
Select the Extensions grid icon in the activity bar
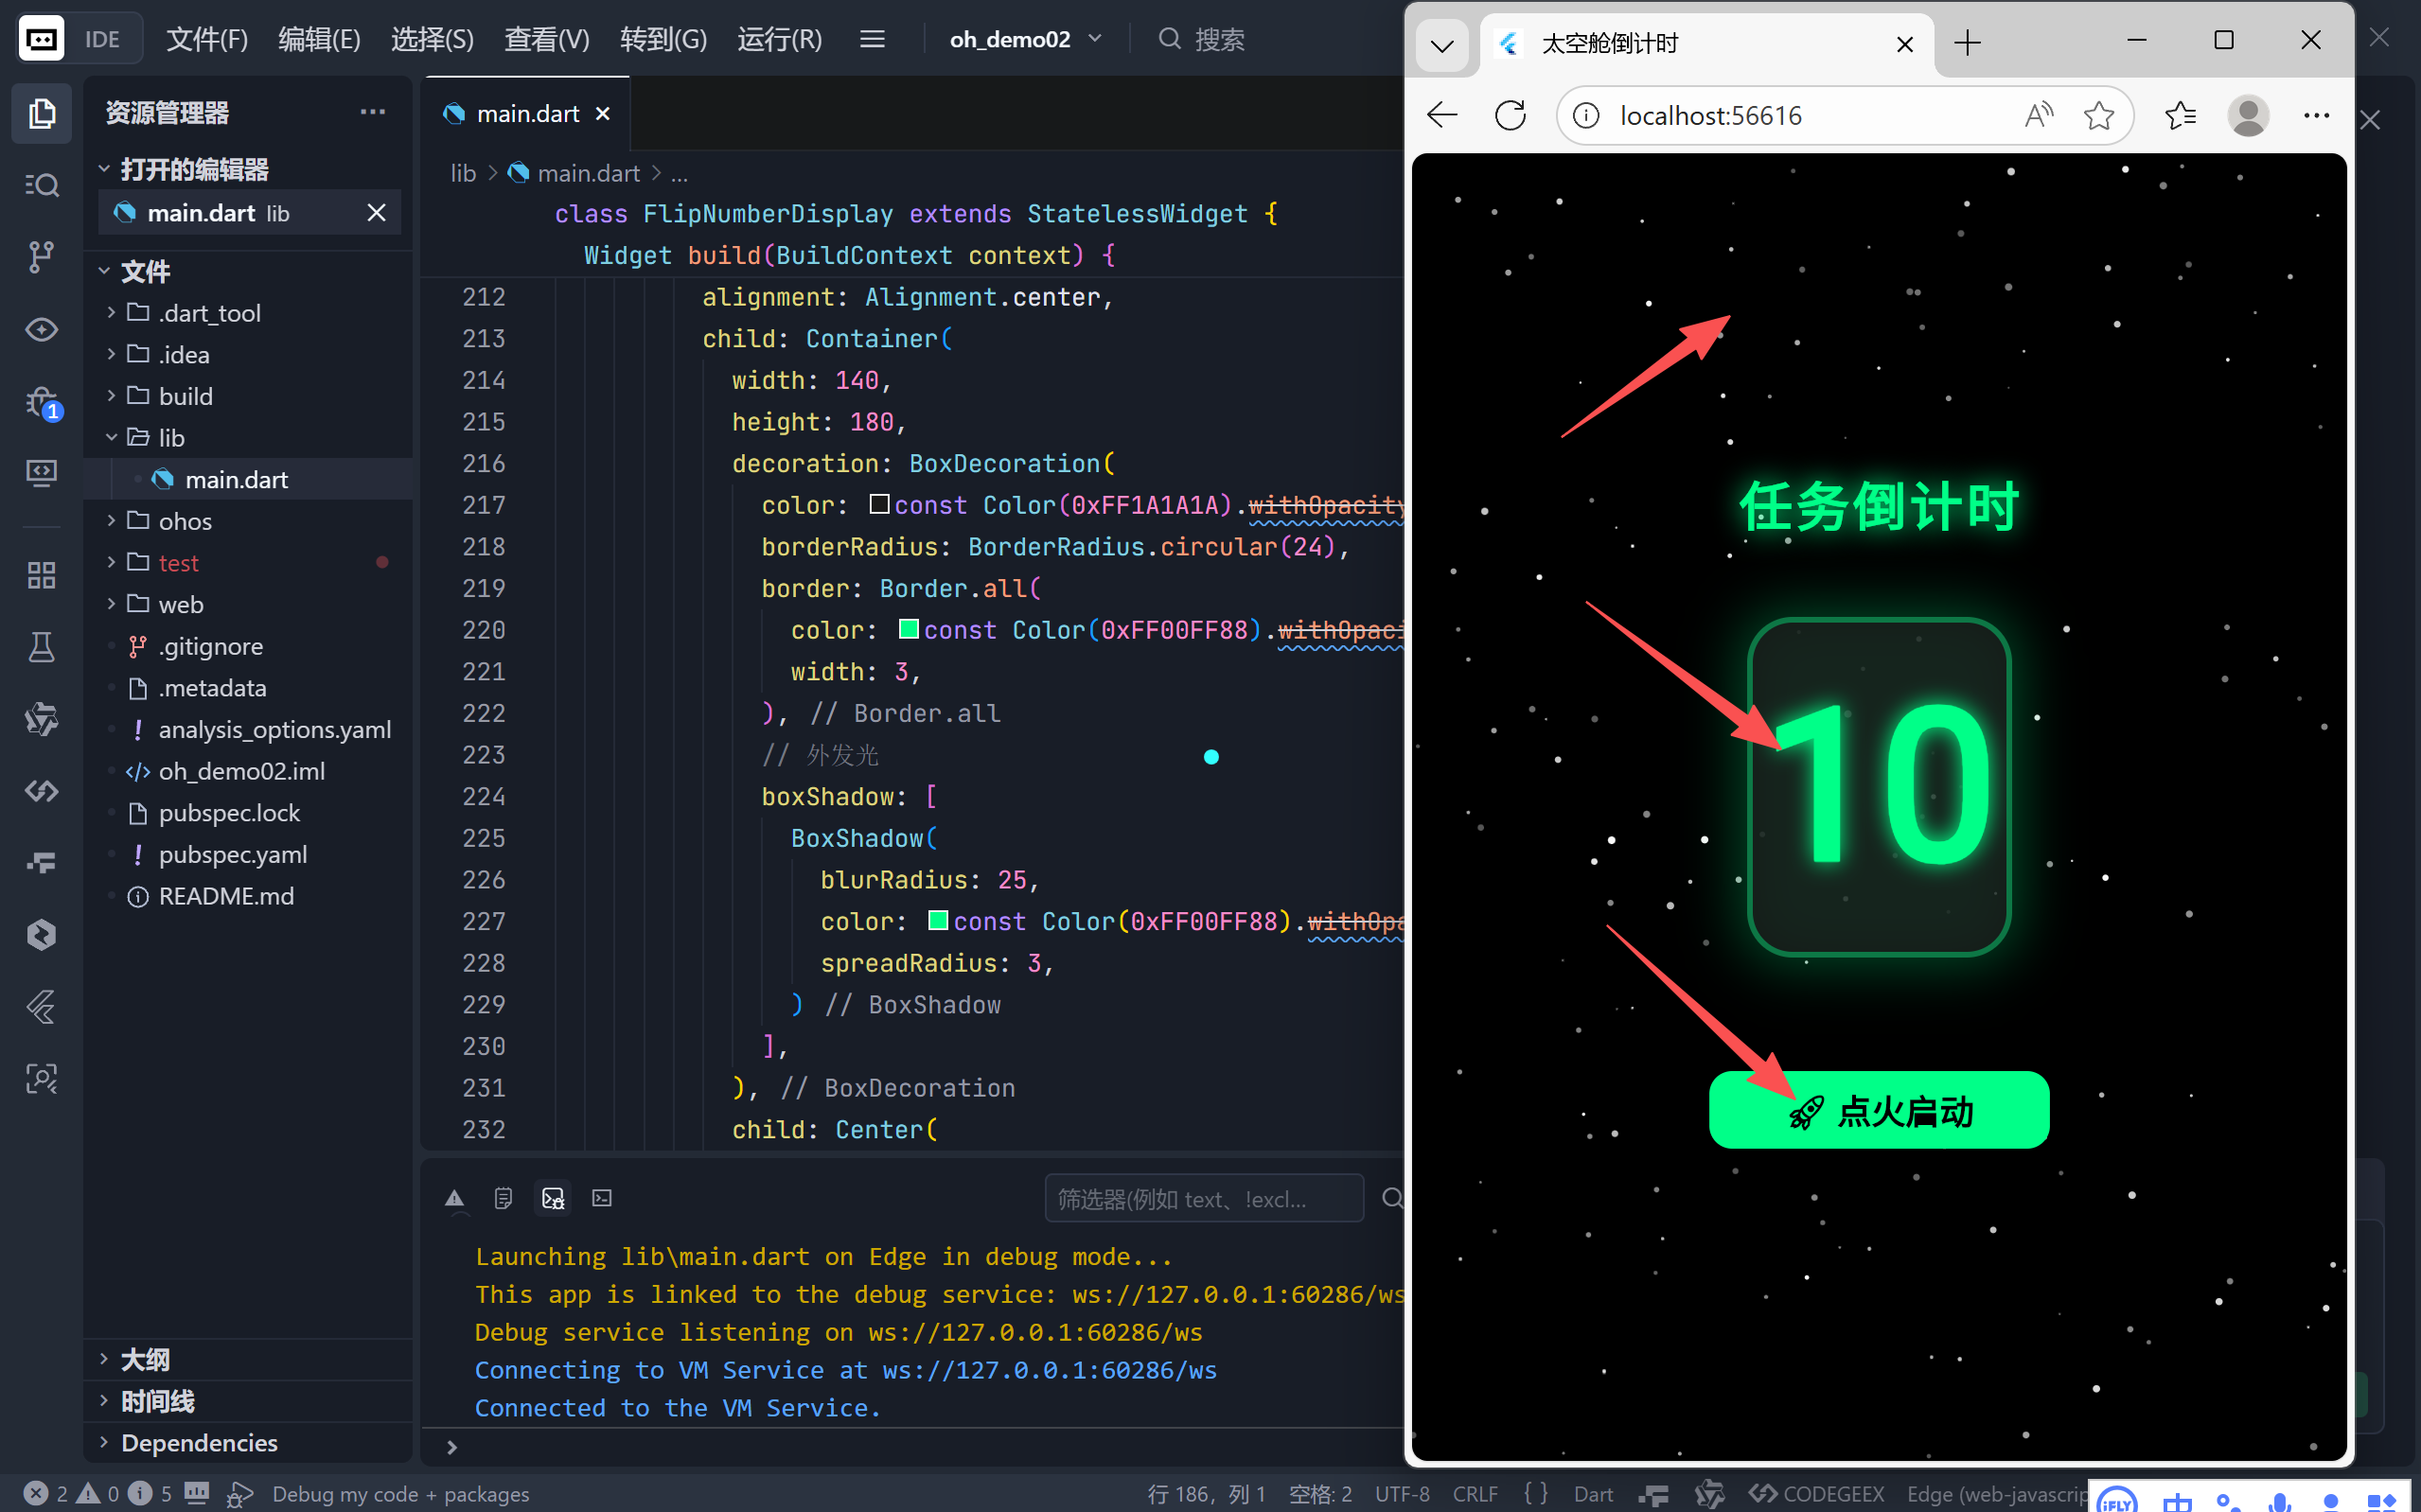point(41,574)
